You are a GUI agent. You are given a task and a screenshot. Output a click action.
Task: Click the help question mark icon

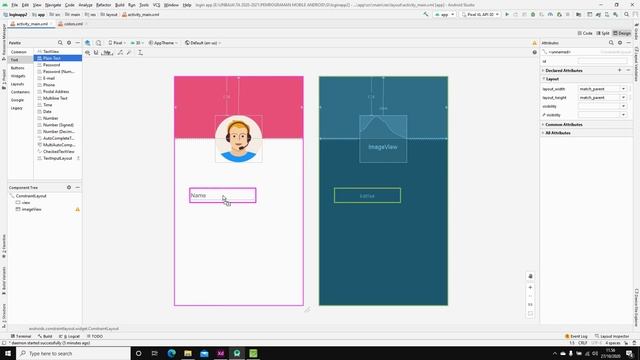[534, 52]
